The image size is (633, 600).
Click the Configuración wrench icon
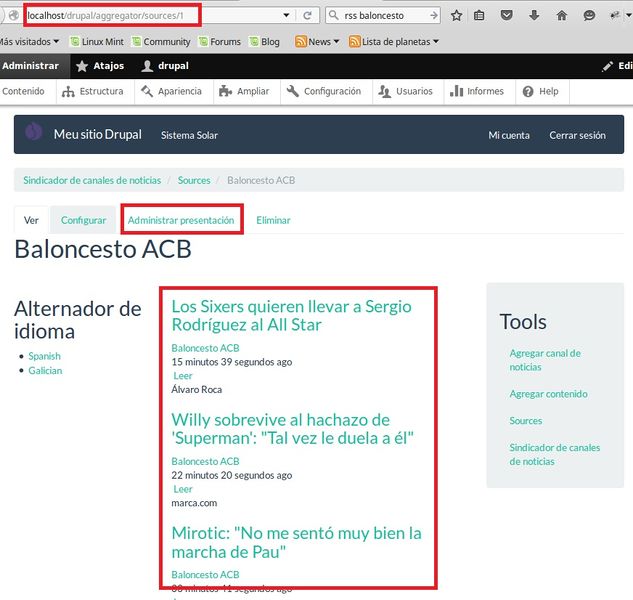pyautogui.click(x=292, y=91)
